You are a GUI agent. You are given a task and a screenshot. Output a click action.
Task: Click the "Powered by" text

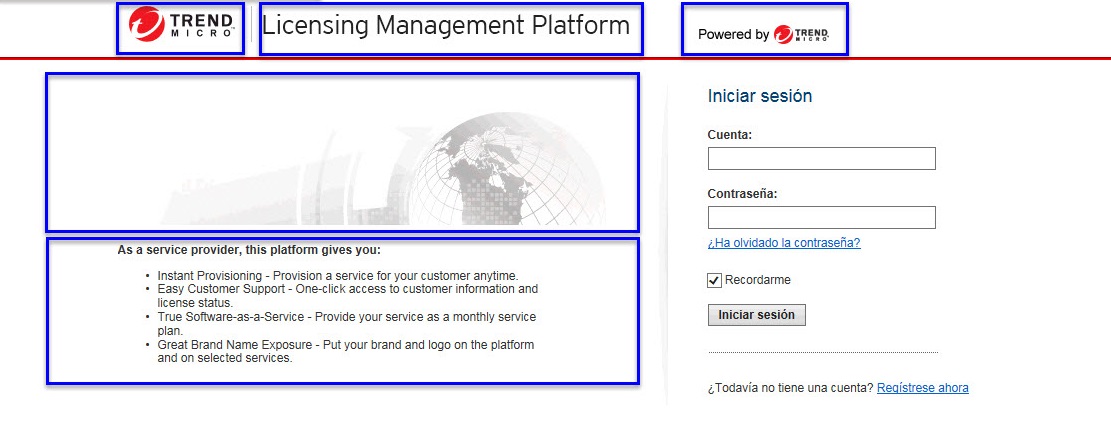(733, 35)
